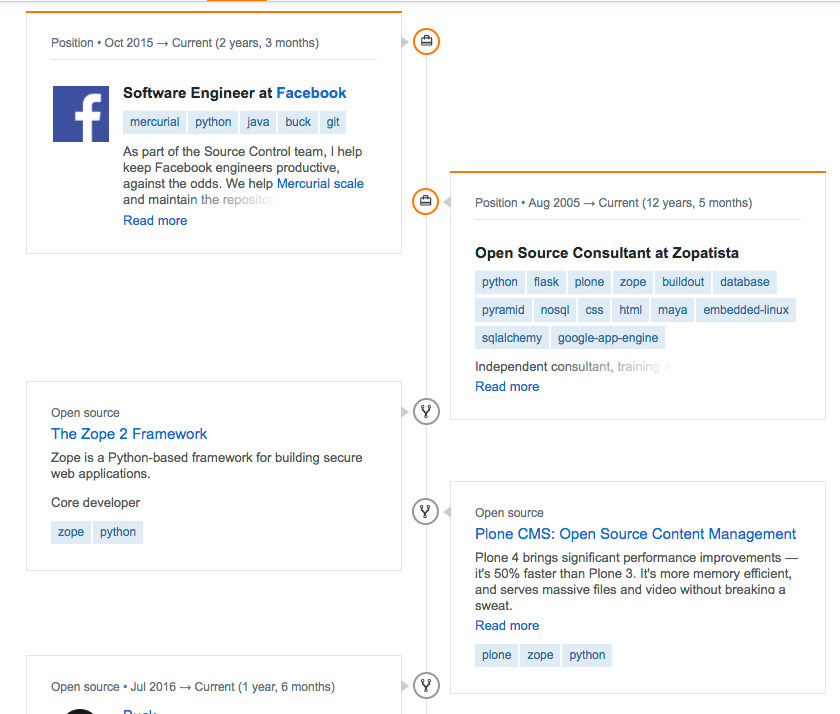The height and width of the screenshot is (714, 840).
Task: Click 'Position • Aug 2005 → Current' date line
Action: tap(613, 203)
